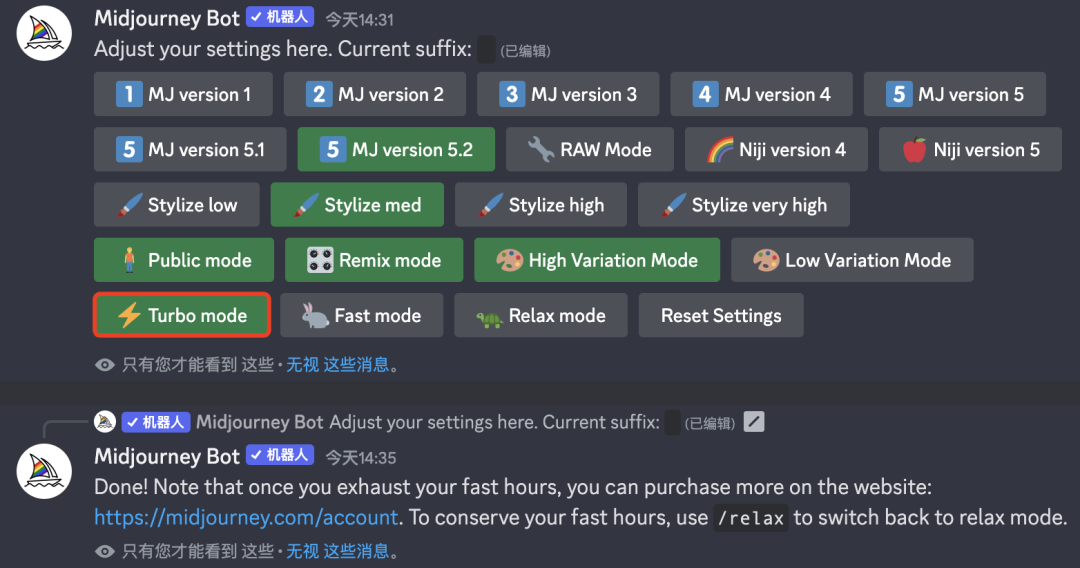
Task: Switch to MJ version 5
Action: pos(955,94)
